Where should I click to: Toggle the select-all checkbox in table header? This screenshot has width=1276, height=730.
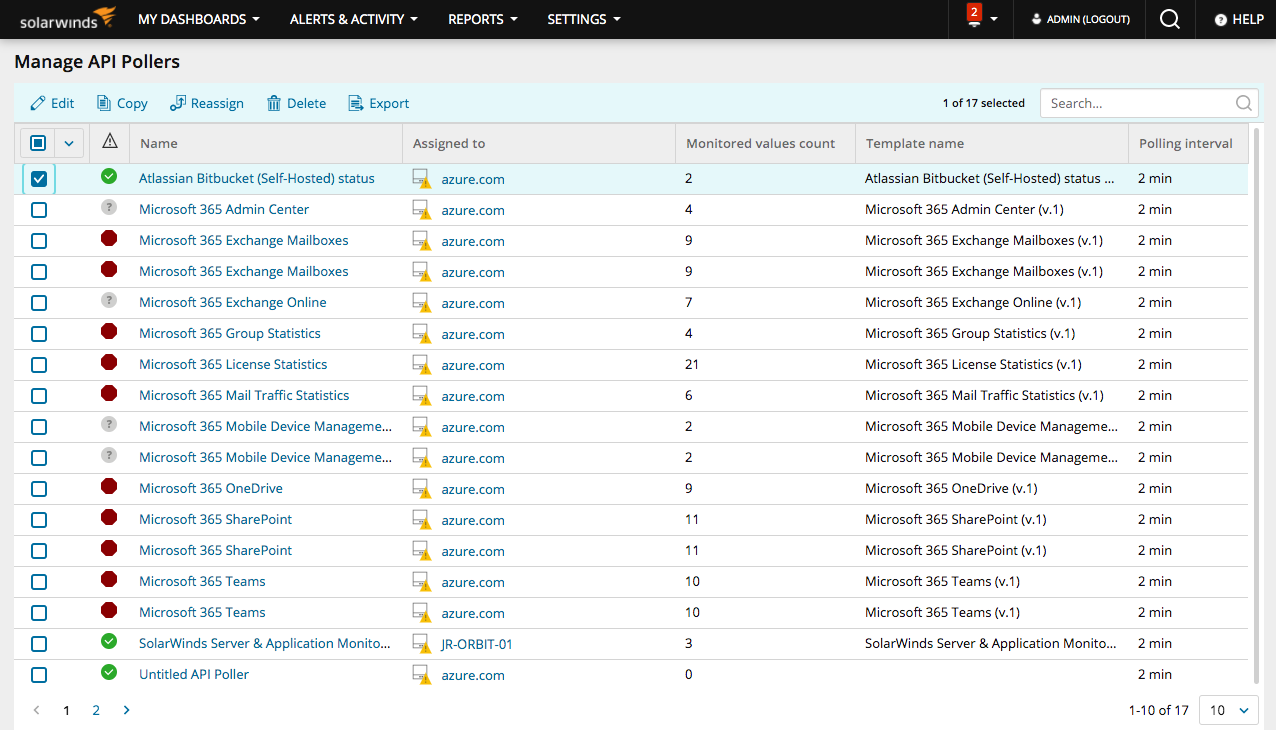pos(38,143)
